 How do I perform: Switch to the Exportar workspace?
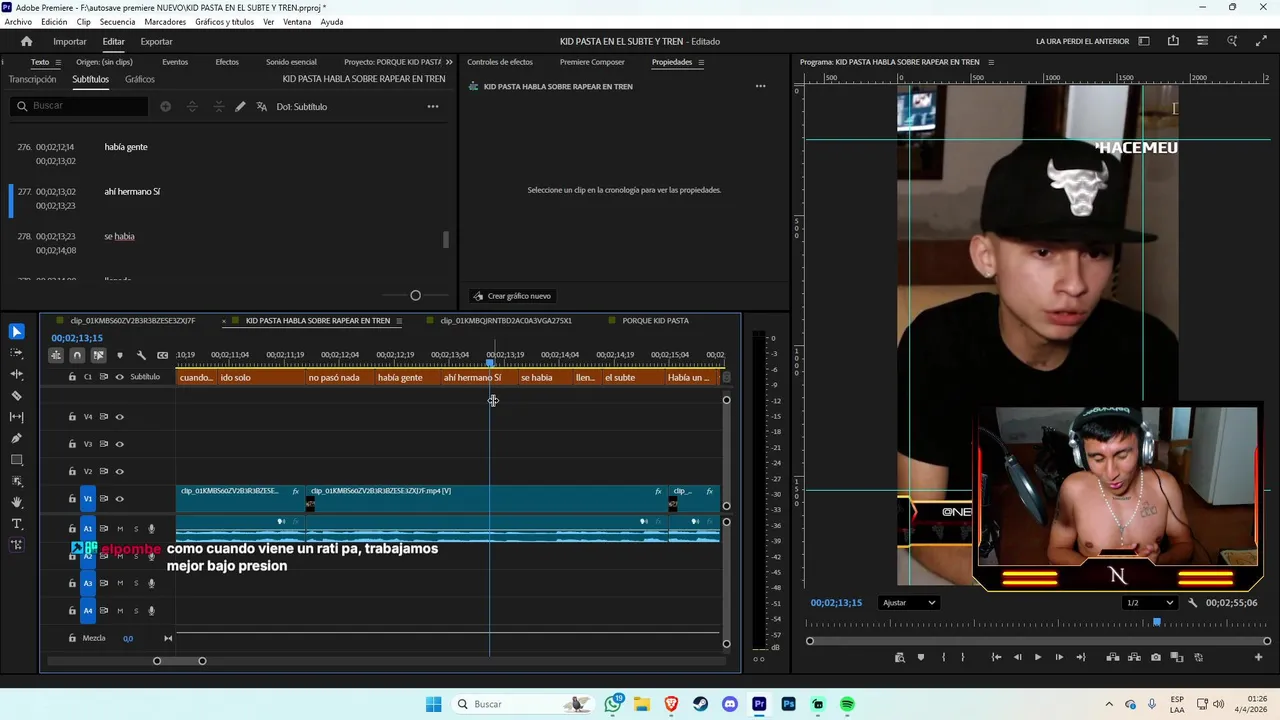[156, 41]
